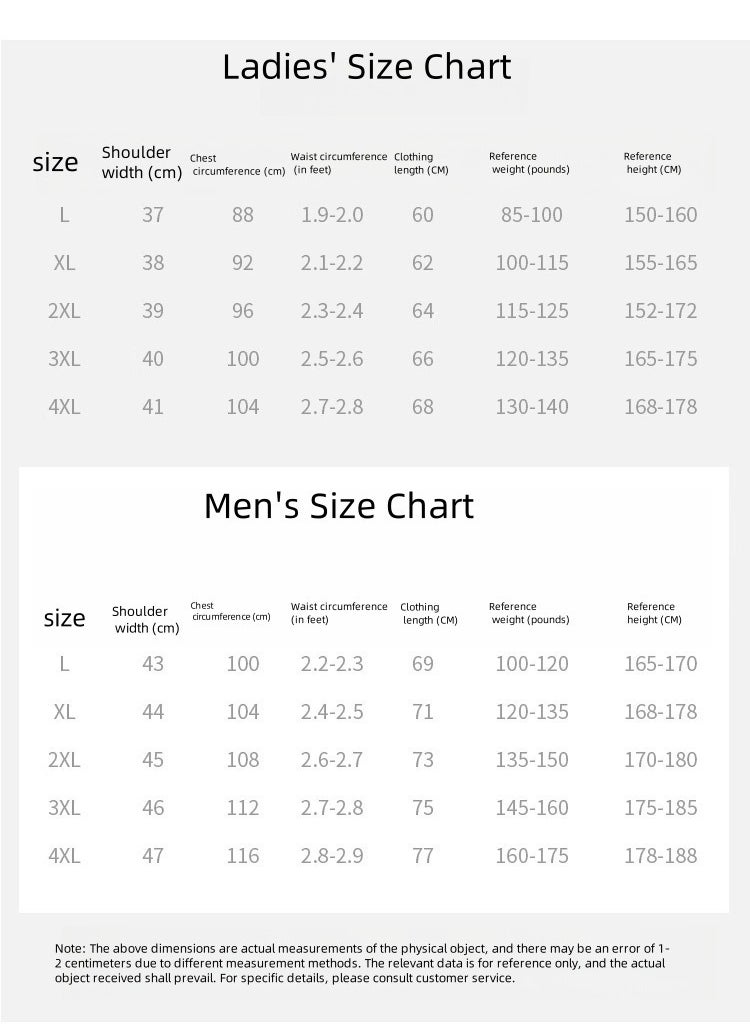Click men's Reference height (CM) header

(654, 613)
